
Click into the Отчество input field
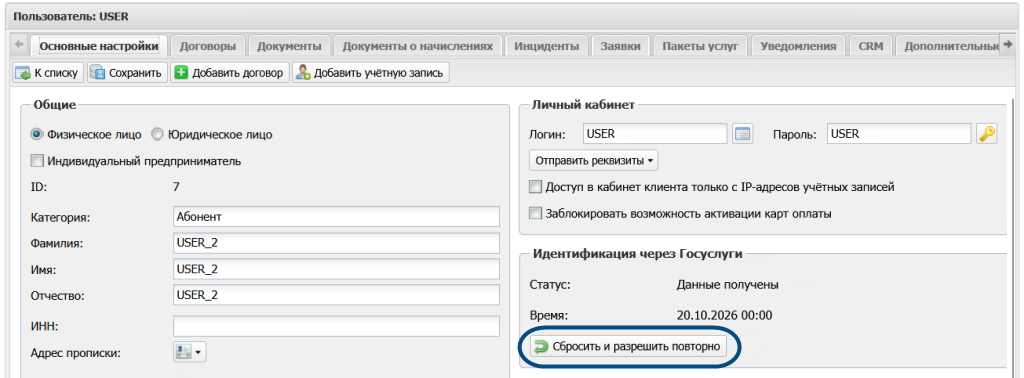point(336,295)
